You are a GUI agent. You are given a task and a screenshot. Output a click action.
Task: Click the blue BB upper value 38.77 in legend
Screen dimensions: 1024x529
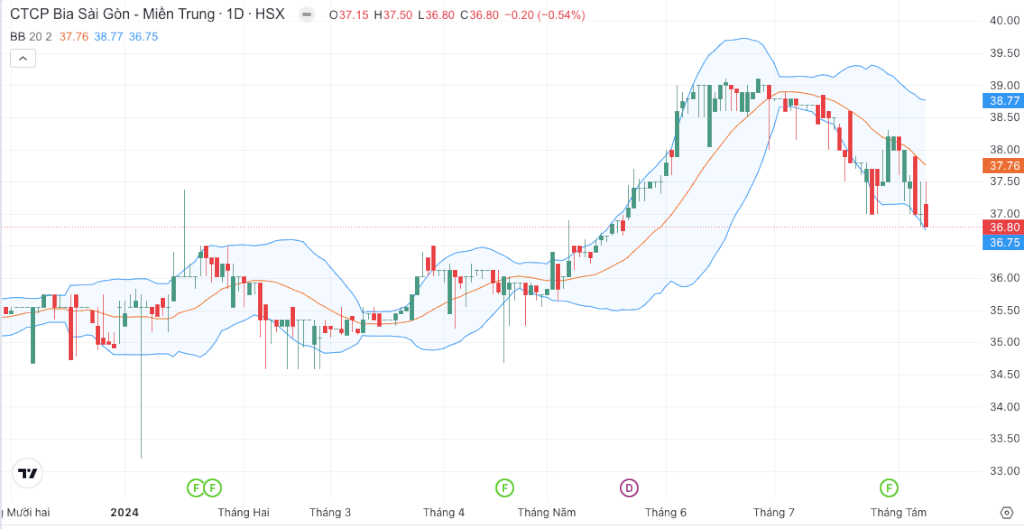(108, 37)
